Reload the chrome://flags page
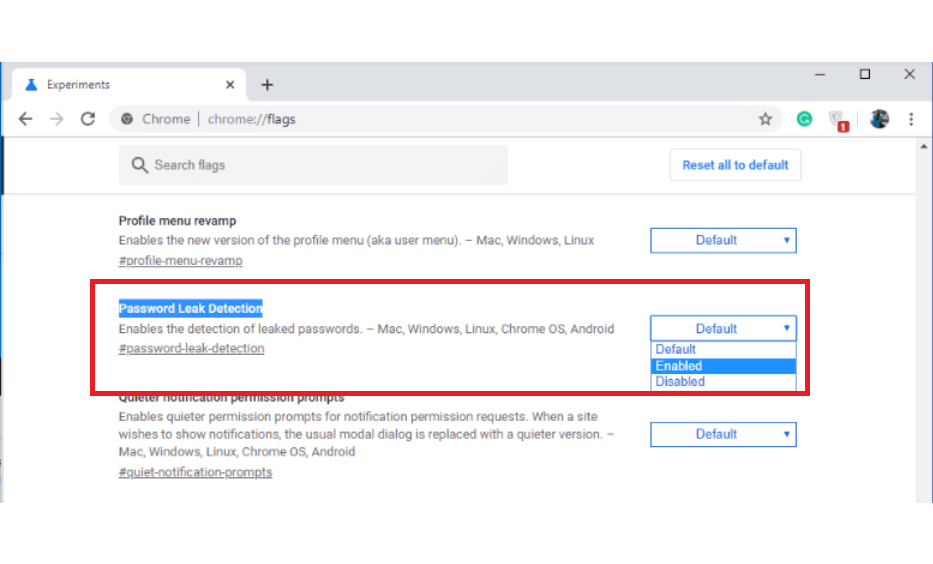 coord(88,119)
